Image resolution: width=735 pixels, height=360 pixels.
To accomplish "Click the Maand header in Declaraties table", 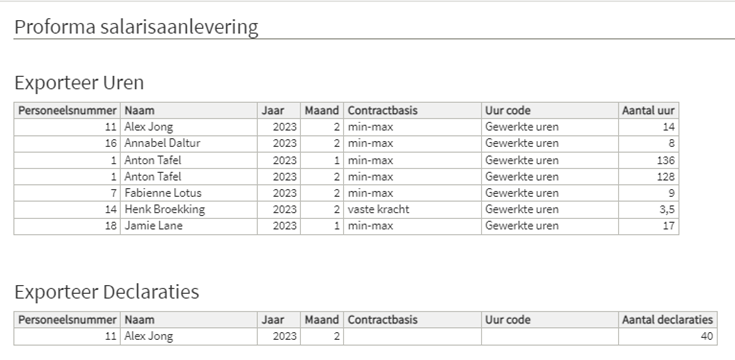I will click(x=322, y=320).
